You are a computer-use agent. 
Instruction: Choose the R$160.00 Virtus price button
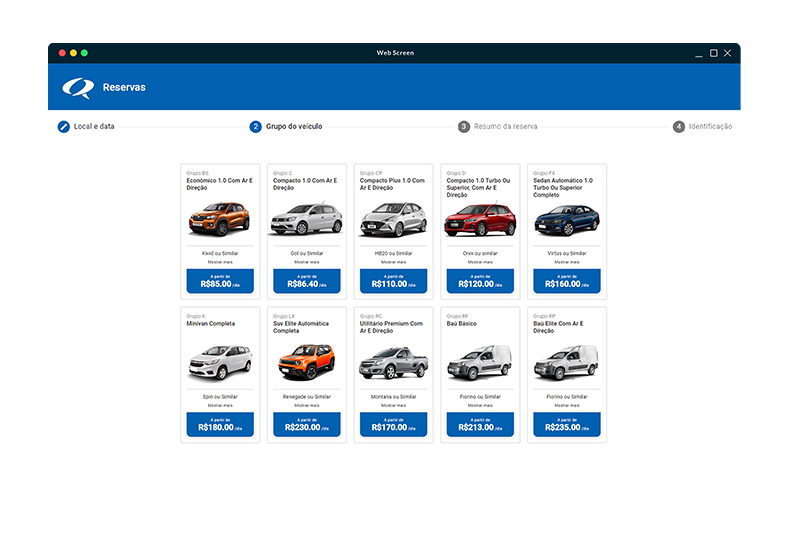pos(567,281)
